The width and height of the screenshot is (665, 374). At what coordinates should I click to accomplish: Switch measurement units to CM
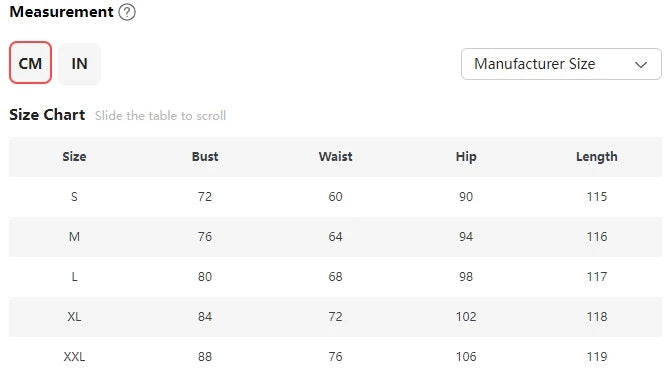(x=31, y=63)
